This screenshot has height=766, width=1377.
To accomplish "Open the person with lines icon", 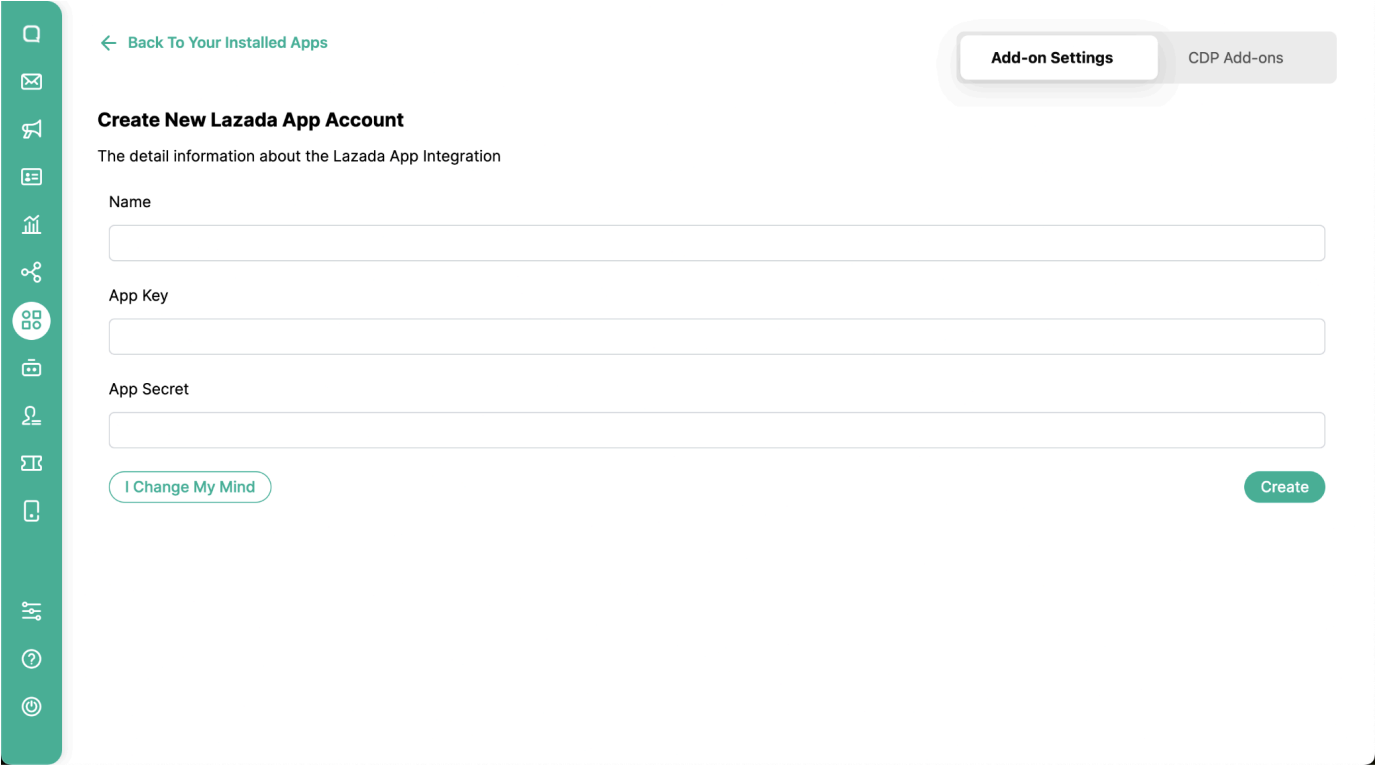I will coord(31,415).
